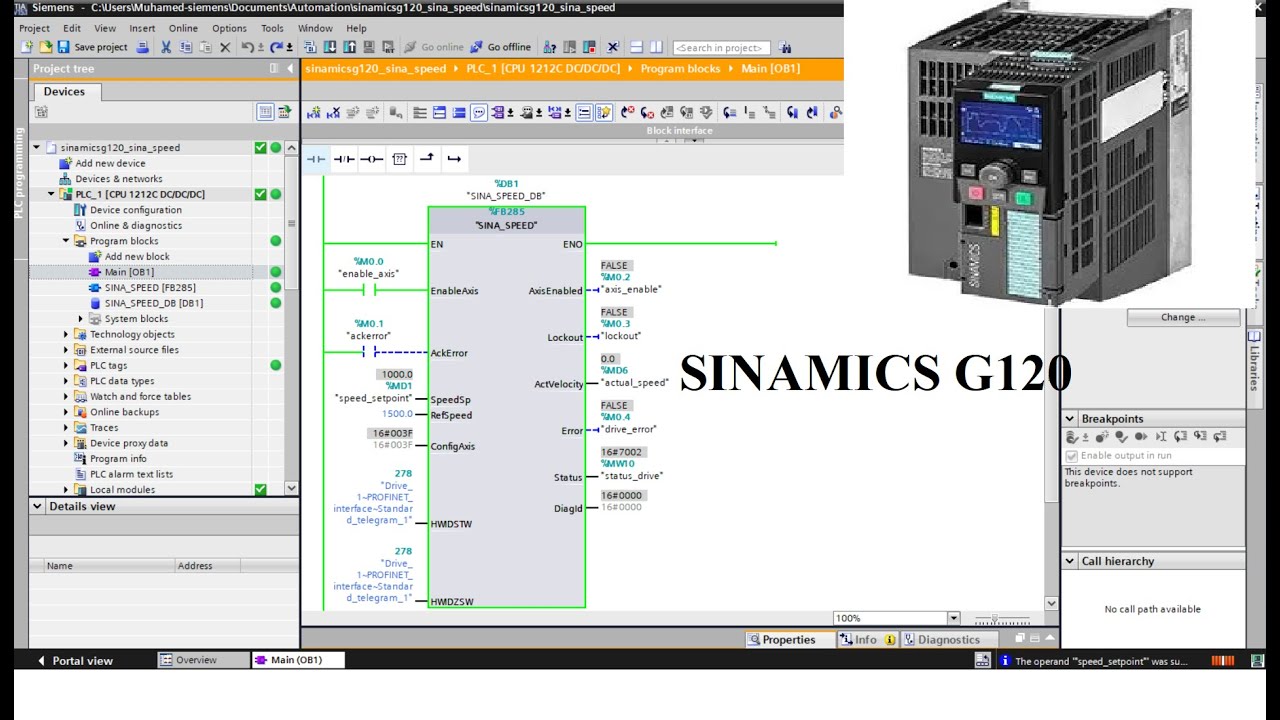Open the Online menu
1280x720 pixels.
183,28
